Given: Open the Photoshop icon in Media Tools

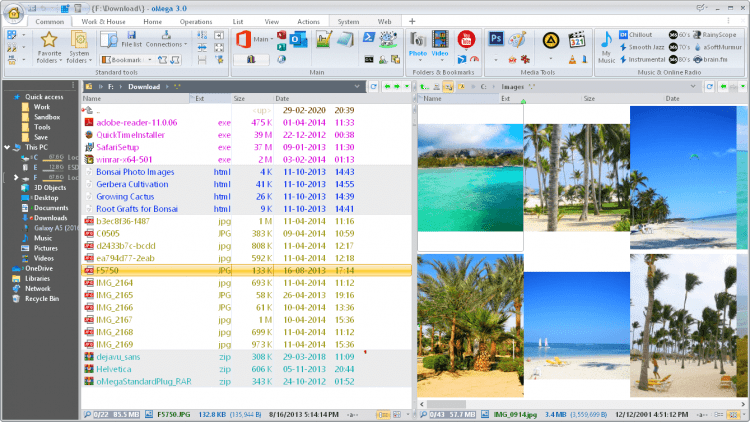Looking at the screenshot, I should (496, 39).
